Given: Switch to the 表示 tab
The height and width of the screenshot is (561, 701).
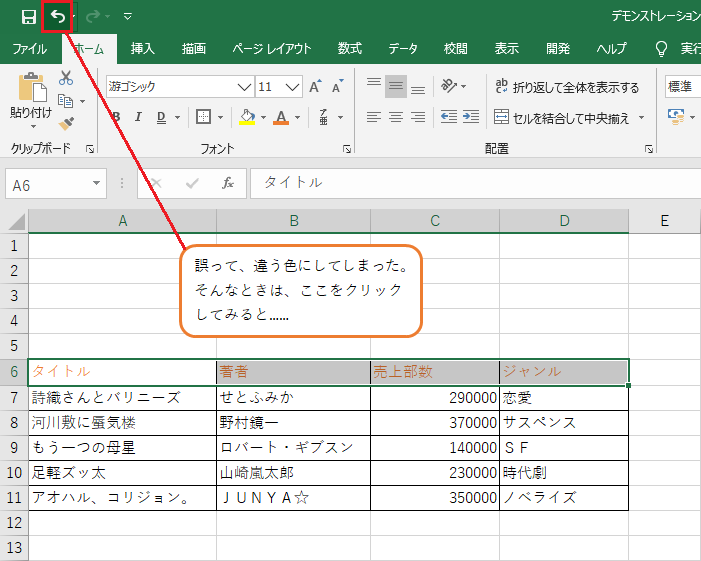Looking at the screenshot, I should point(507,48).
